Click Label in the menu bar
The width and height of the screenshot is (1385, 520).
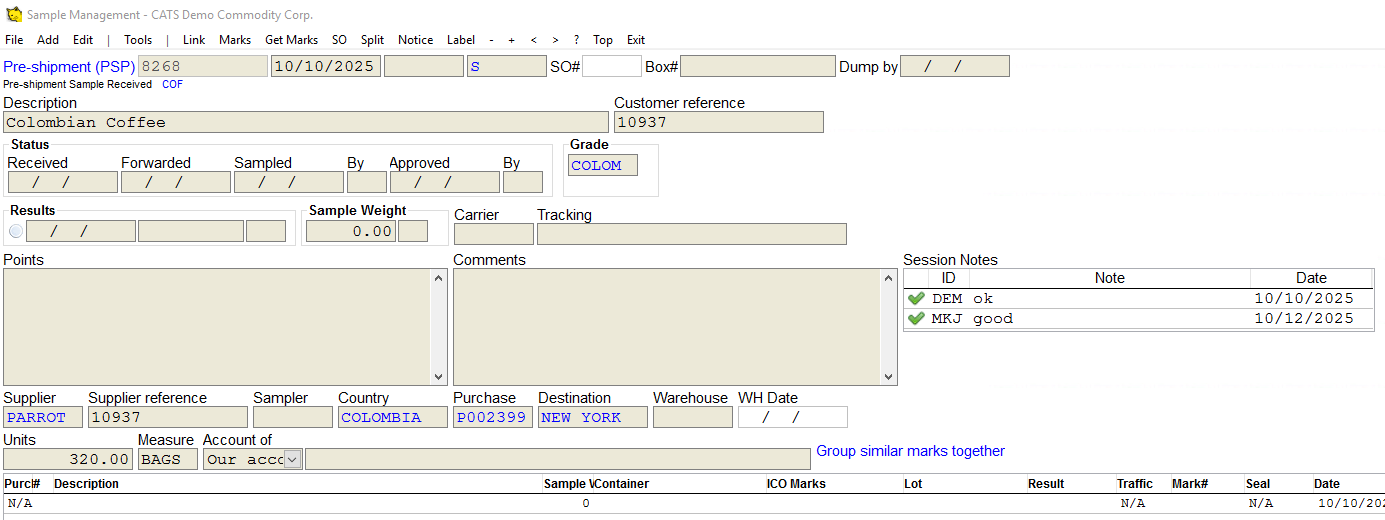pos(461,40)
